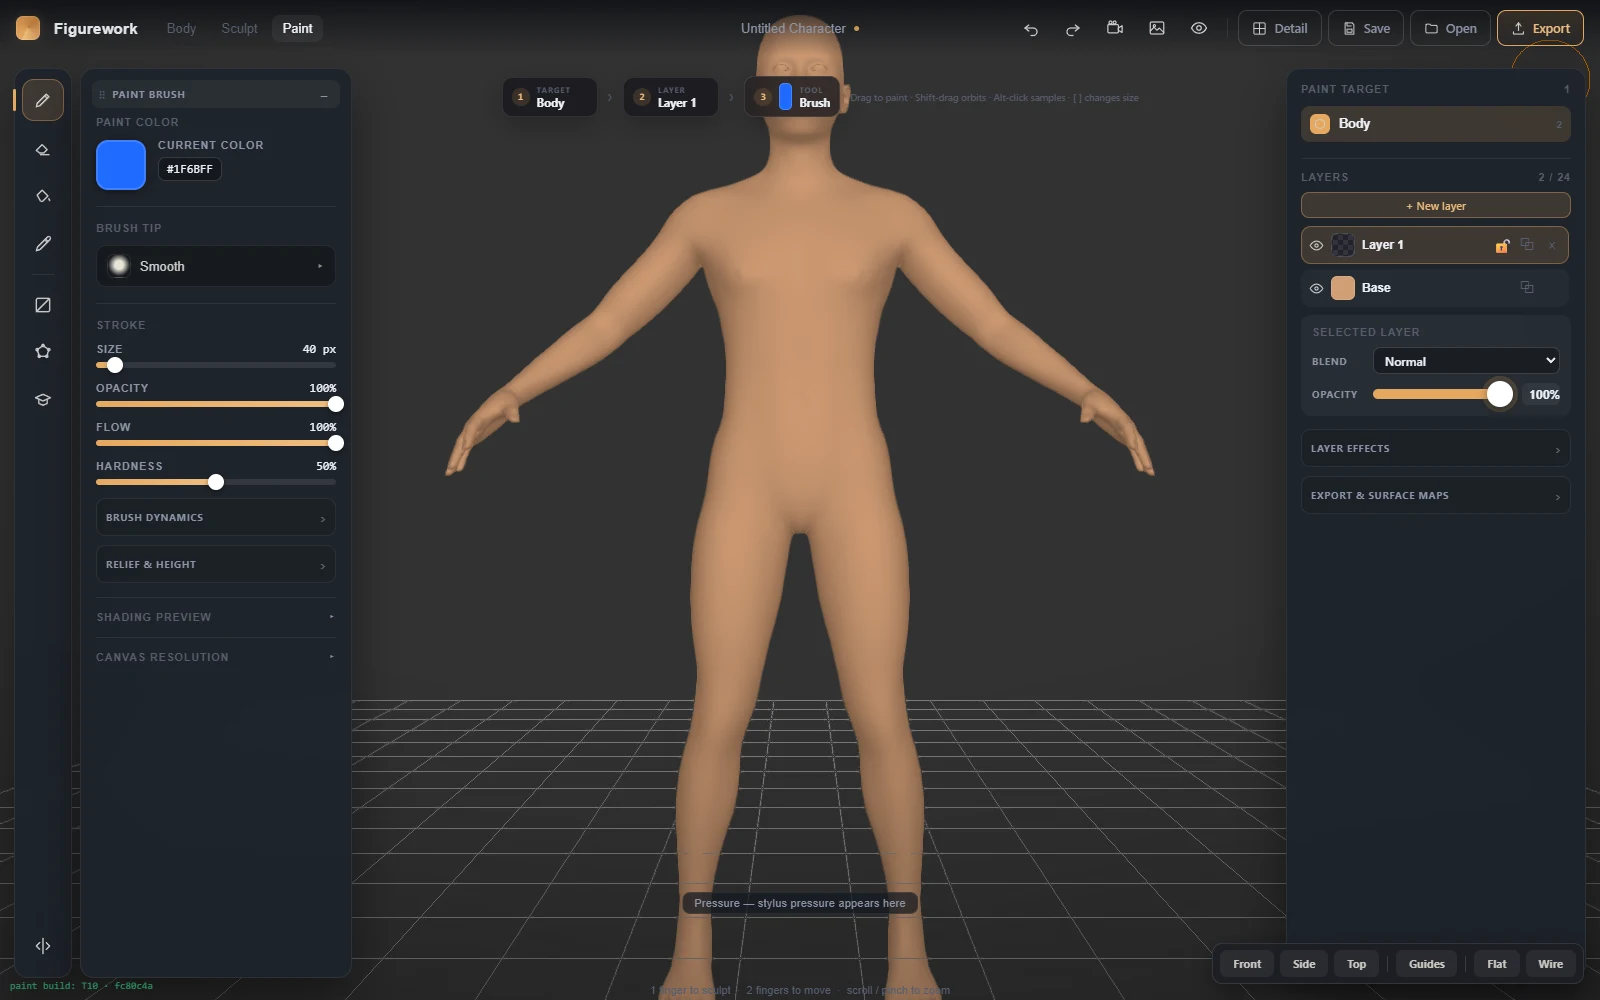This screenshot has width=1600, height=1000.
Task: Expand the Relief & Height section
Action: 216,565
